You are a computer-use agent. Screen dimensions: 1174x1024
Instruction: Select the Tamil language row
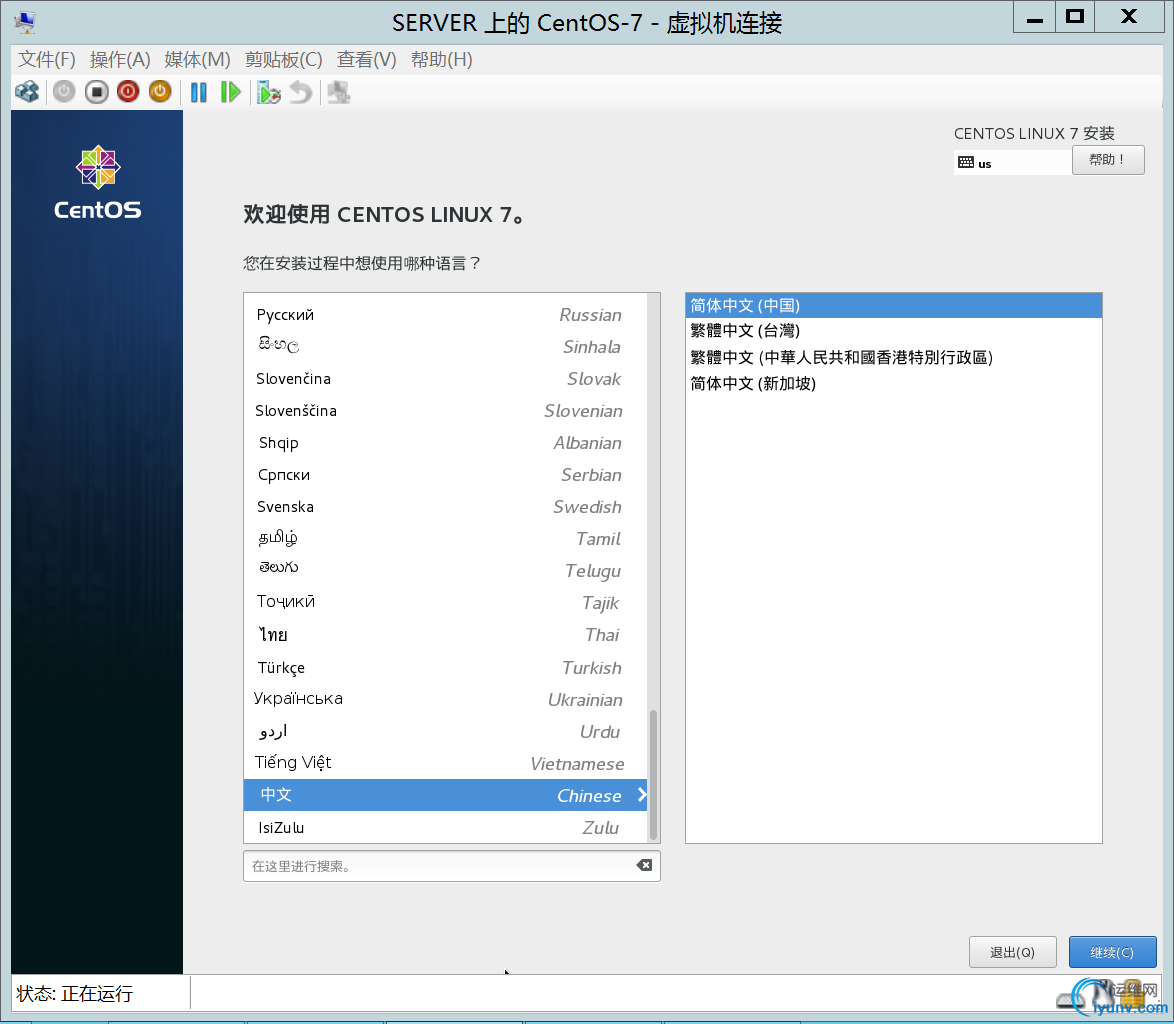coord(445,539)
